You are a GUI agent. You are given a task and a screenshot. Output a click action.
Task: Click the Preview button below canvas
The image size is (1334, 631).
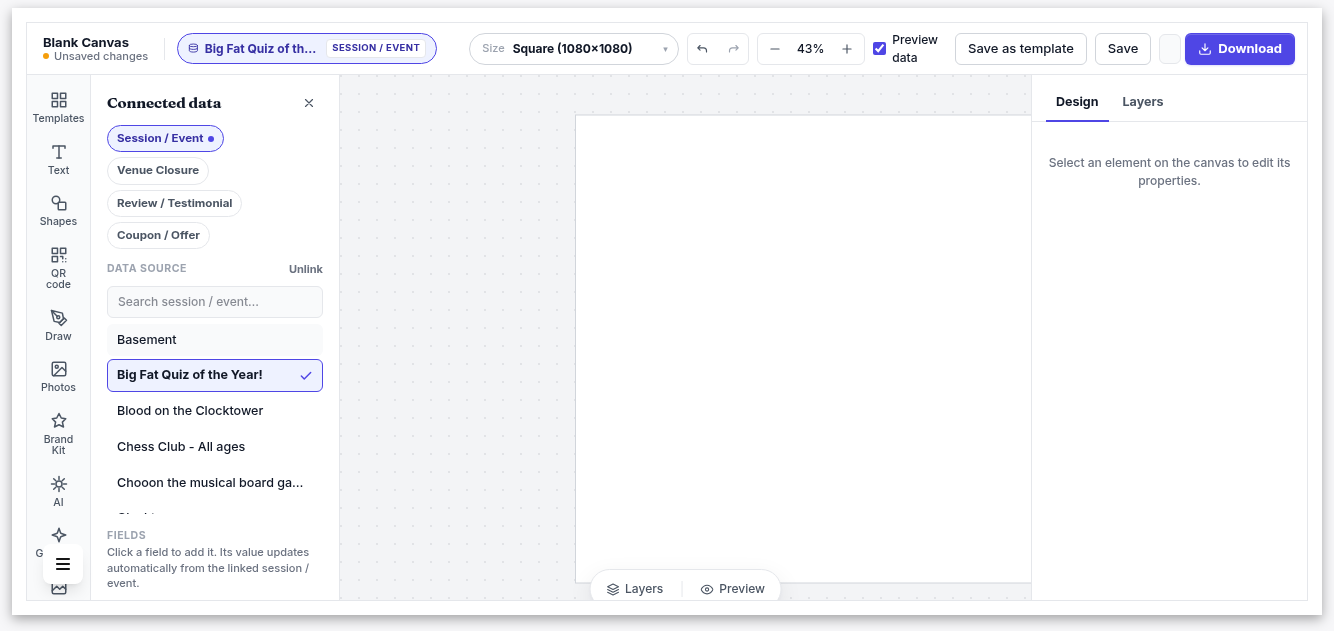click(x=733, y=589)
